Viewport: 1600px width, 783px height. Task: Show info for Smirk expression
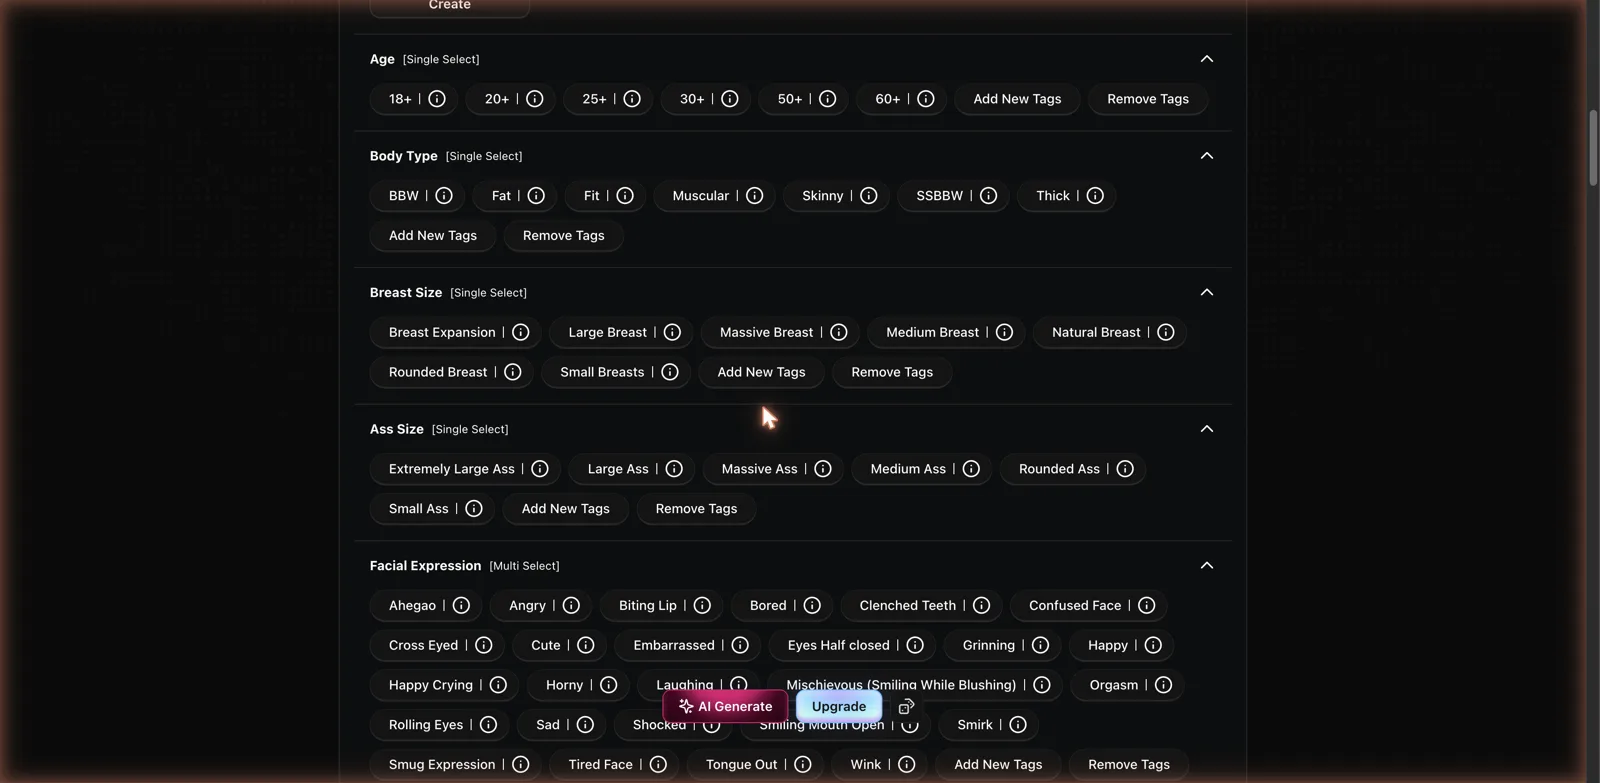pos(1018,725)
